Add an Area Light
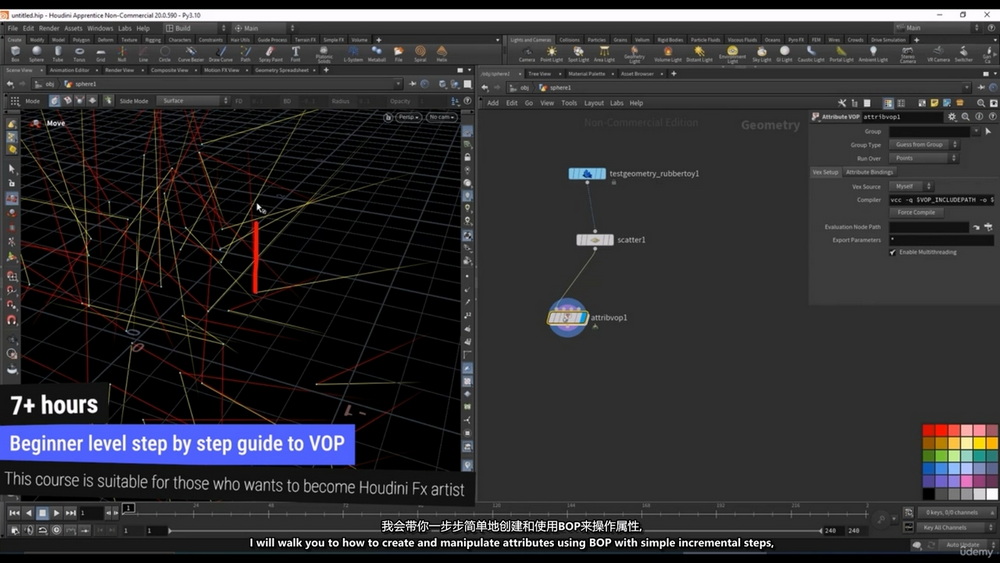This screenshot has height=563, width=1000. 604,54
